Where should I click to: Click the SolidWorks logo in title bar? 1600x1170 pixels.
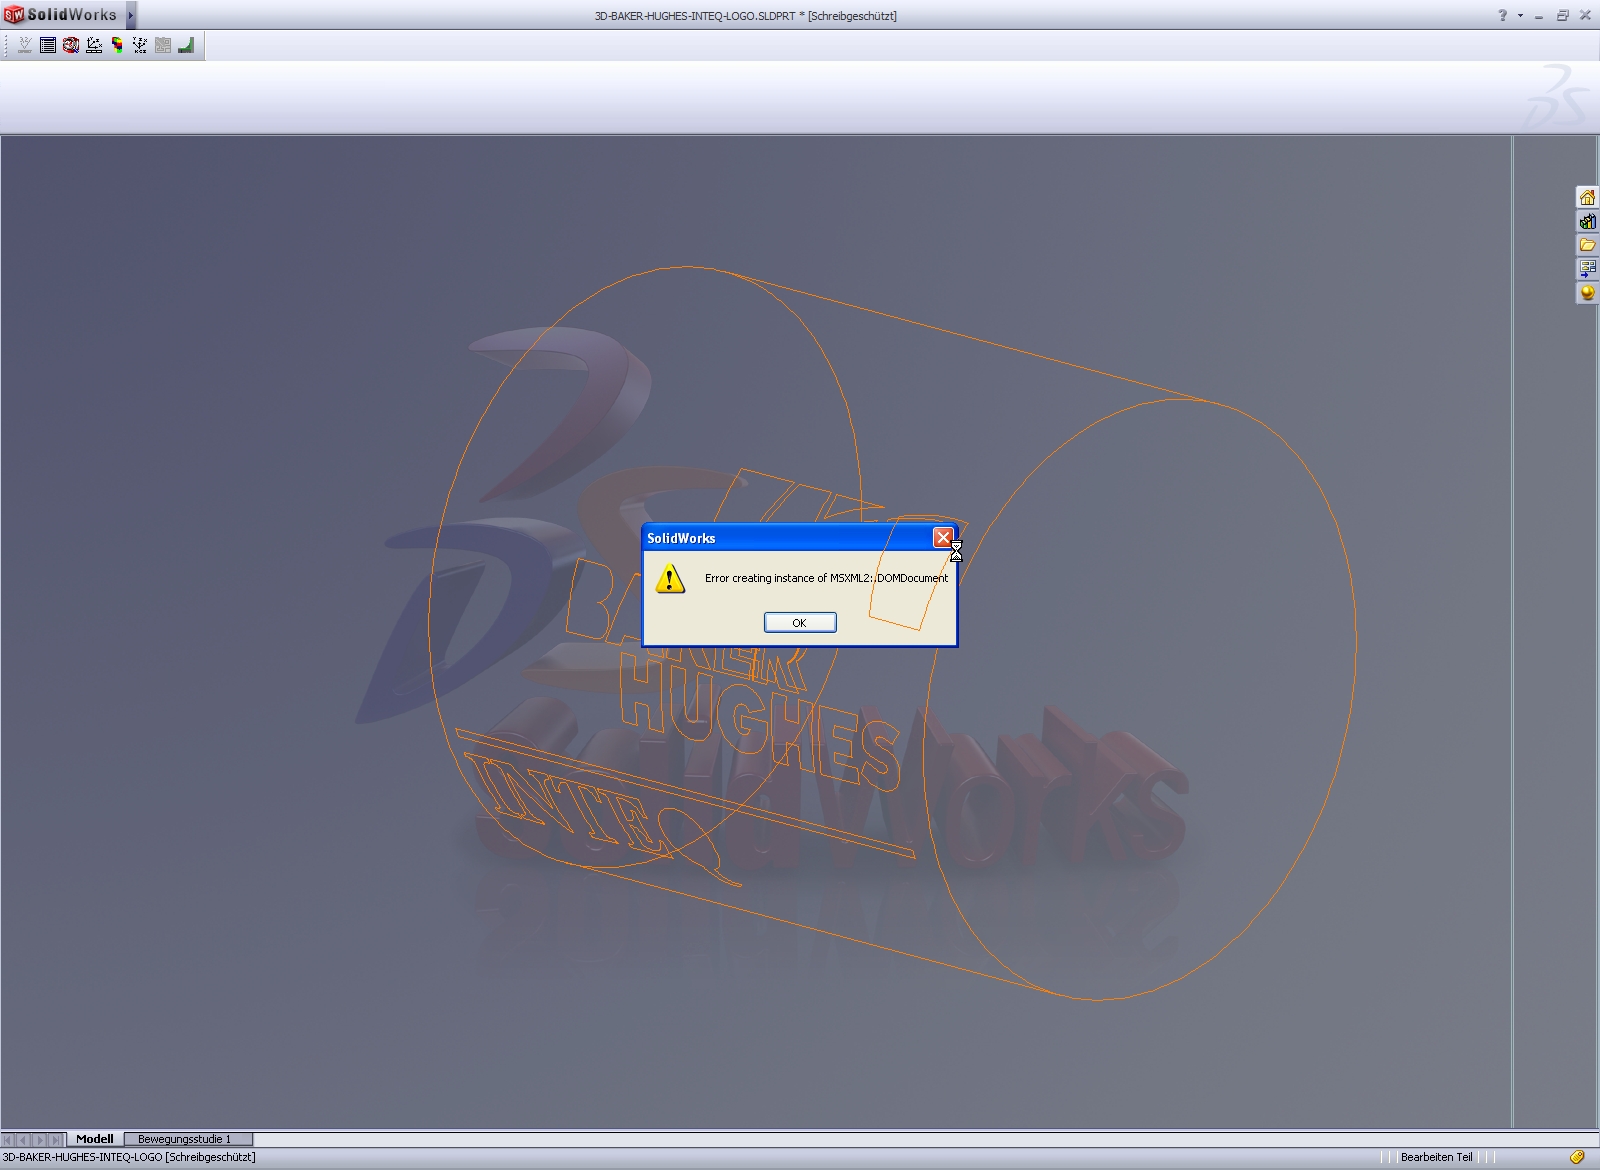tap(61, 15)
